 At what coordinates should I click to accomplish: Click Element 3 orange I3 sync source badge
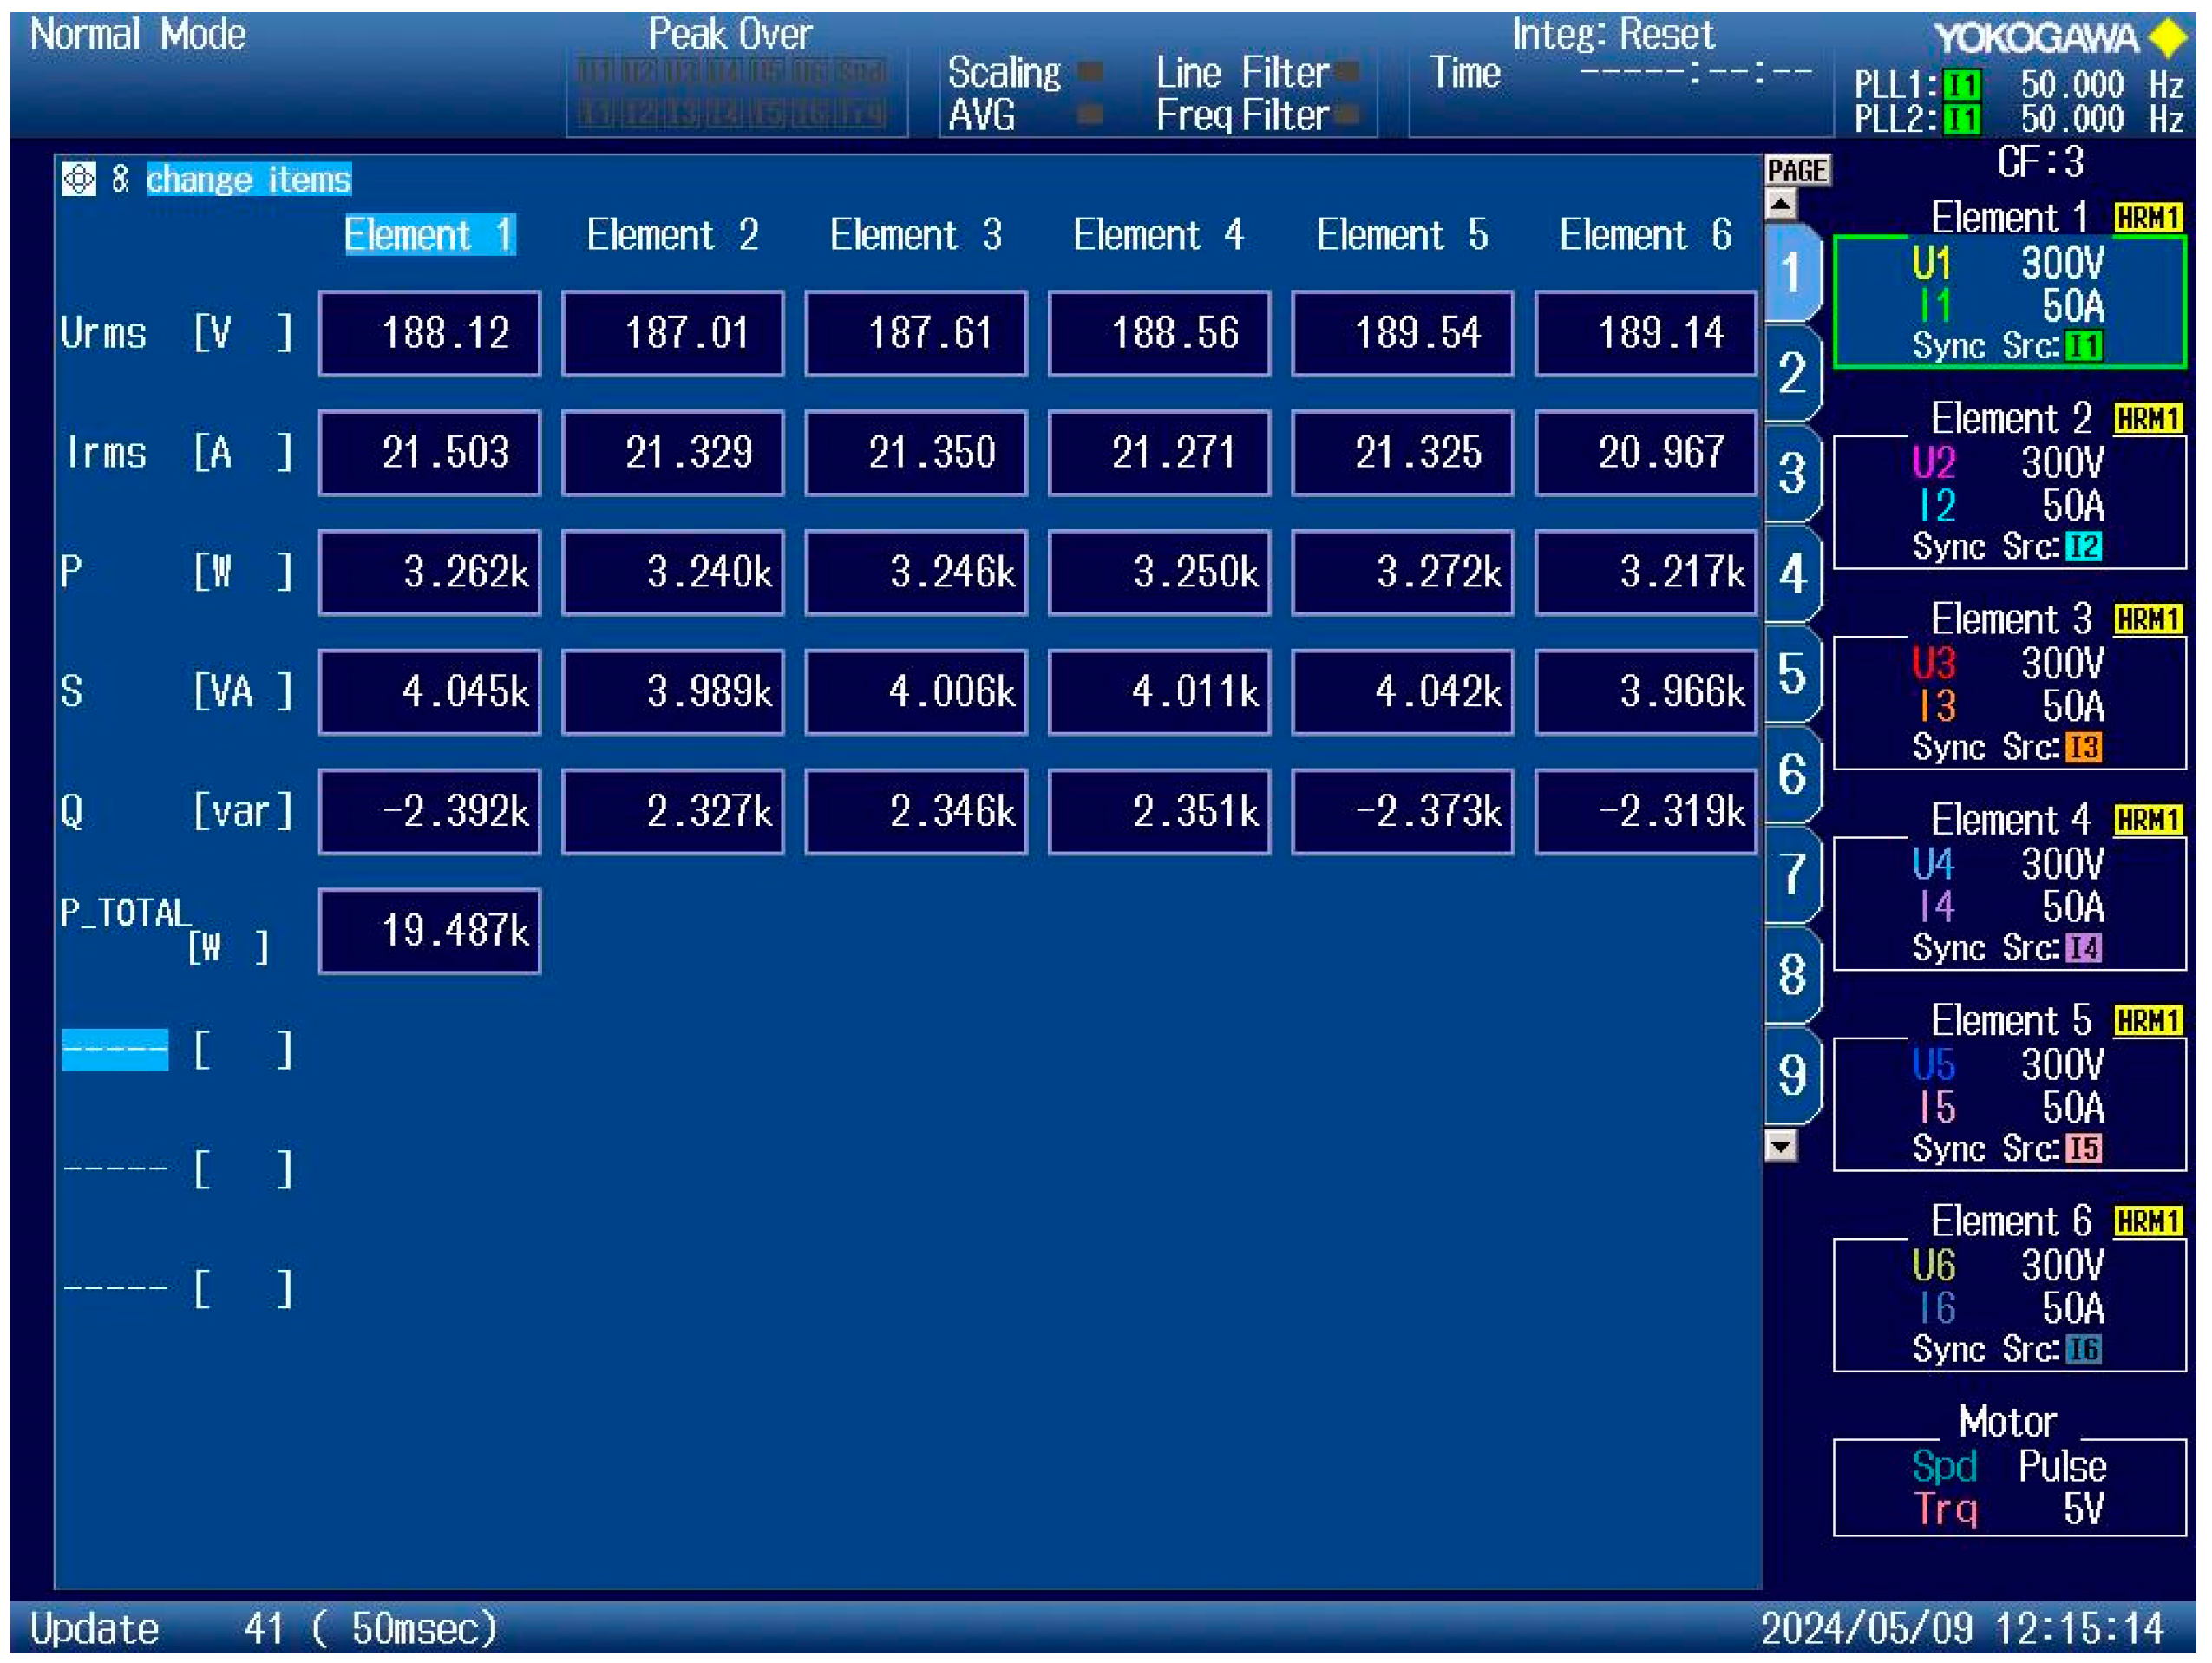pos(2083,748)
